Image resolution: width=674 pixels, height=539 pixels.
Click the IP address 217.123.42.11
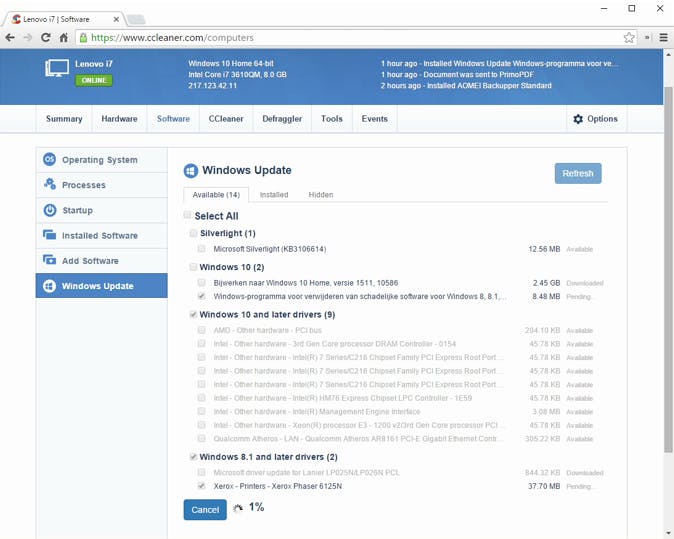212,86
